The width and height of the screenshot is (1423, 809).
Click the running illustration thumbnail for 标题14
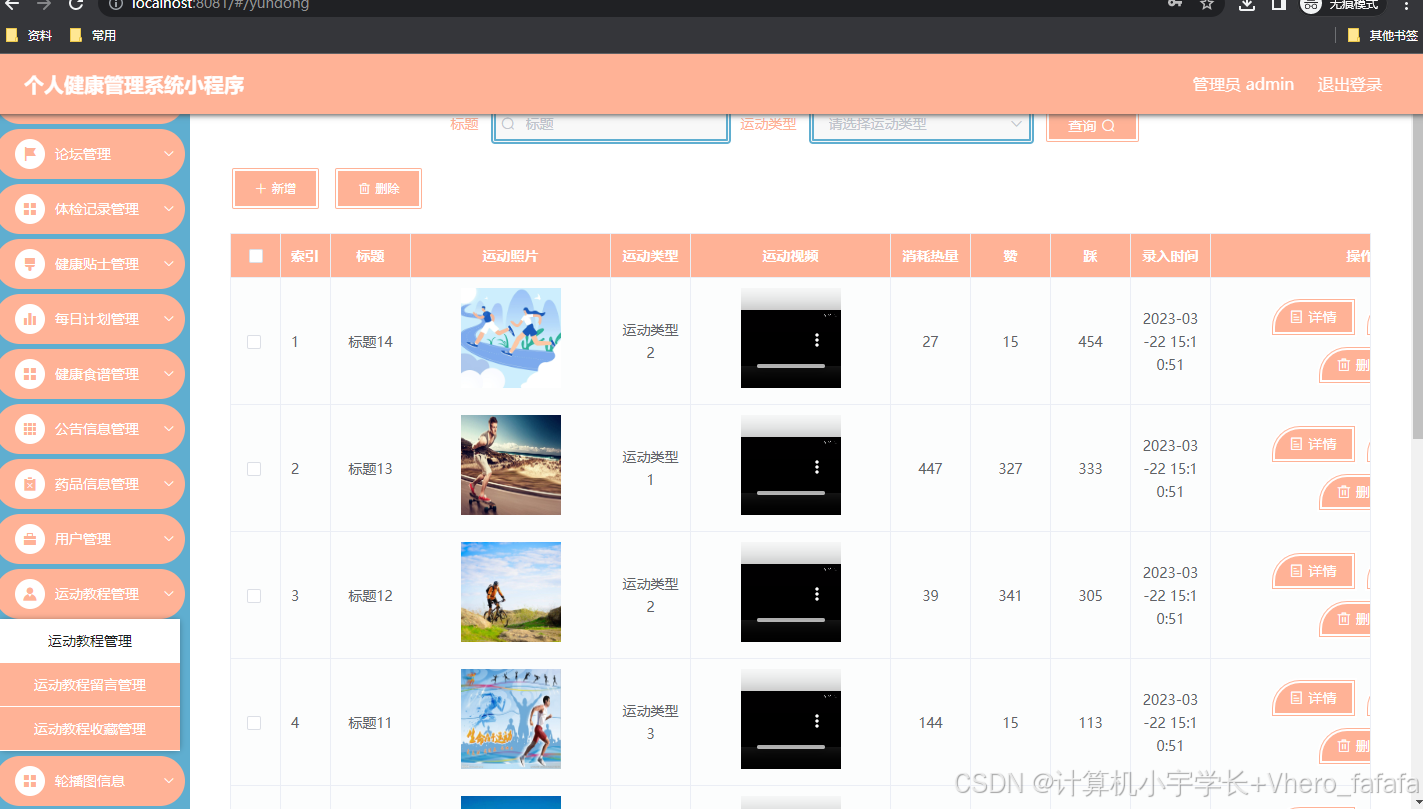pyautogui.click(x=511, y=338)
